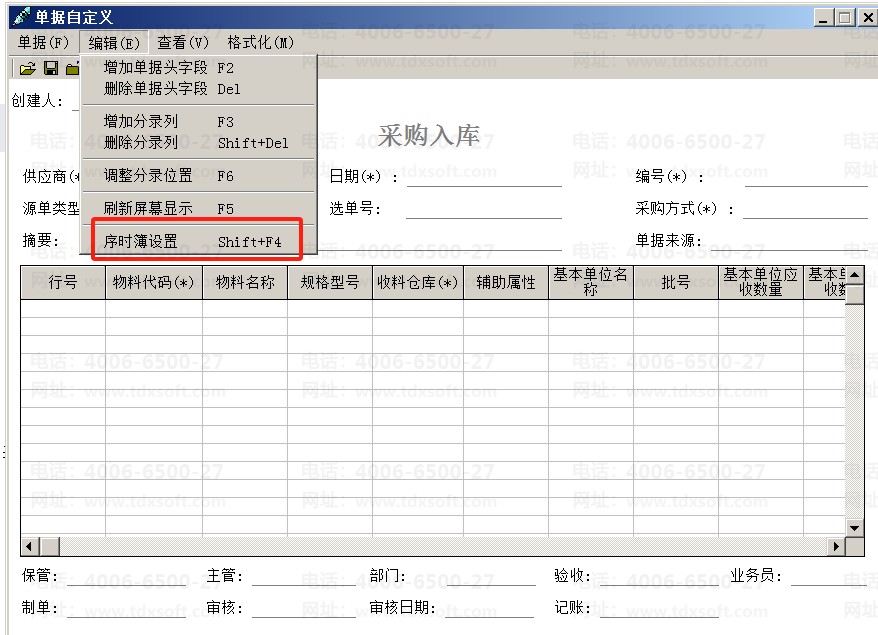Click the 编号(*) input field
Screen dimensions: 878x635
point(805,177)
